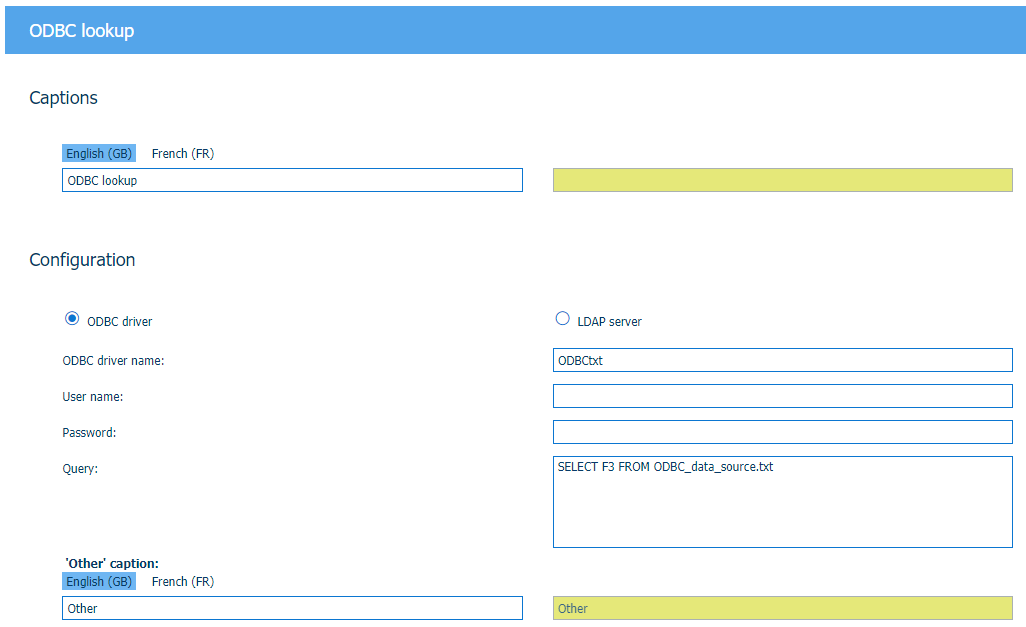Click the white 'Other' caption input field
The image size is (1026, 627).
(x=292, y=608)
